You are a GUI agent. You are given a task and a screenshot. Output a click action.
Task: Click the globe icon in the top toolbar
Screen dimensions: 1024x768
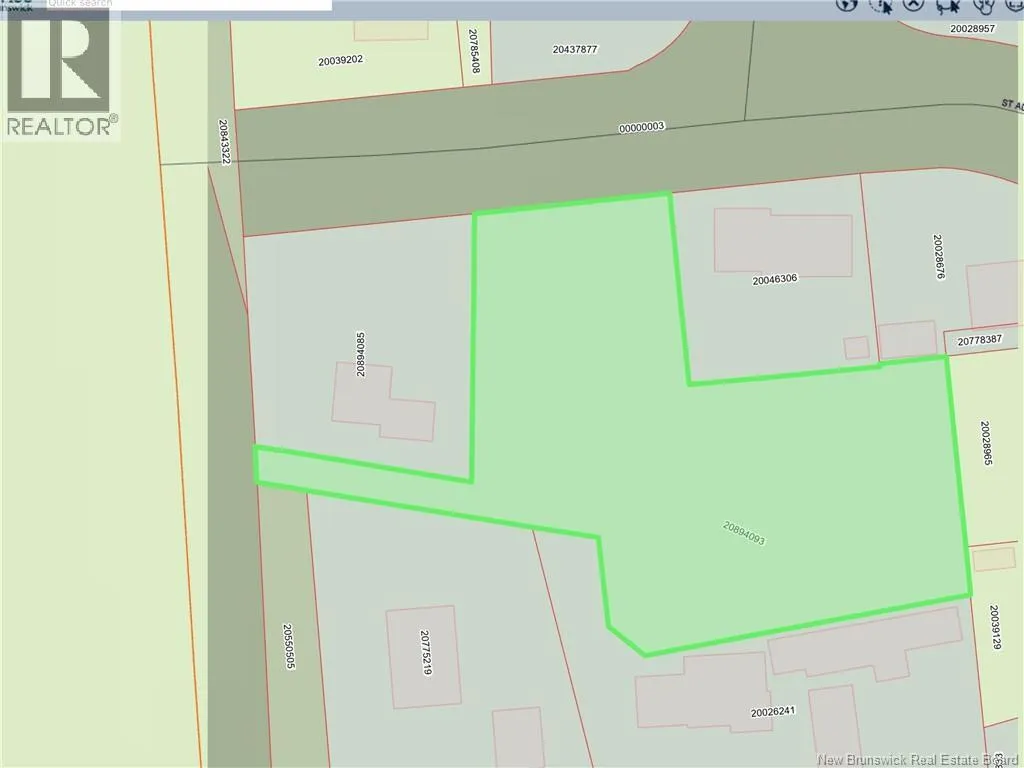(847, 4)
